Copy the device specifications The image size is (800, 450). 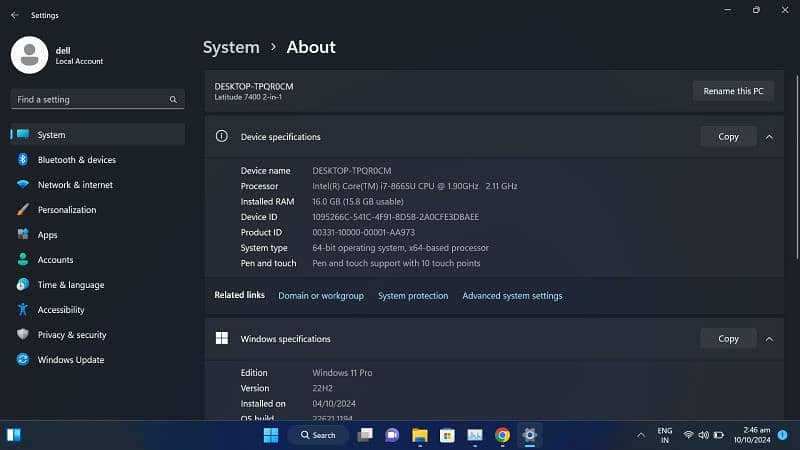point(728,137)
